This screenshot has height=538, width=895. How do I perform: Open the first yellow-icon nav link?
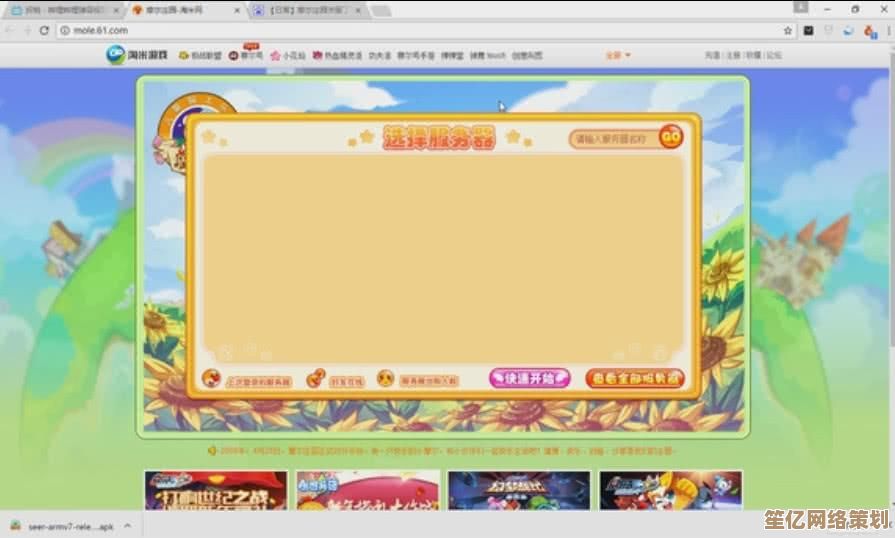200,55
